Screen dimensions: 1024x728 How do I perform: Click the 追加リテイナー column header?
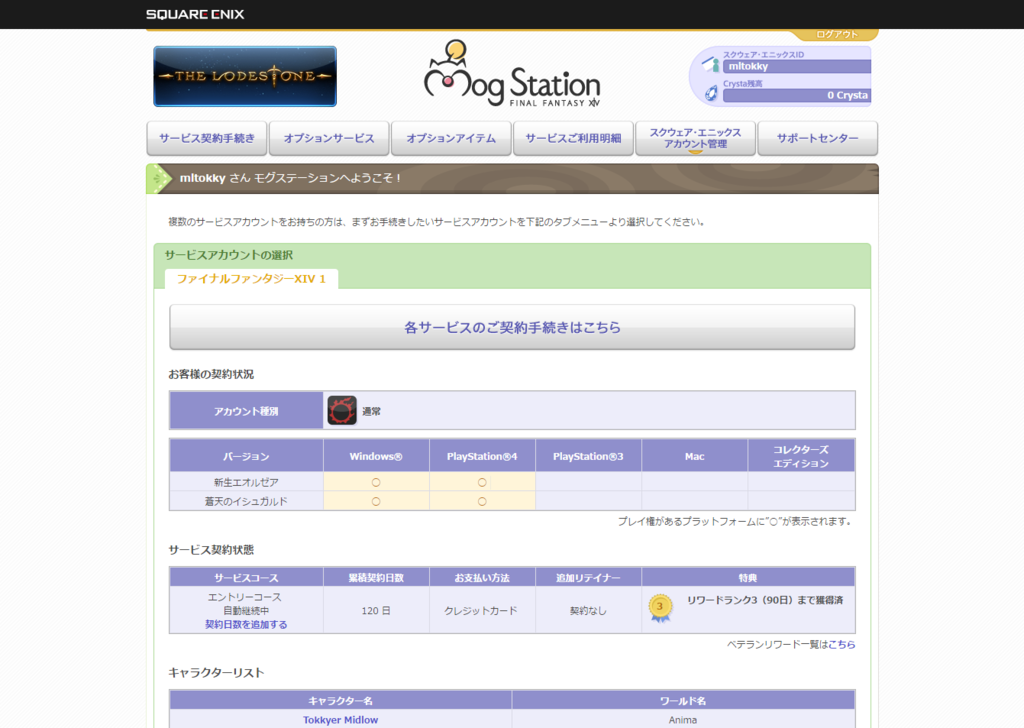coord(588,578)
